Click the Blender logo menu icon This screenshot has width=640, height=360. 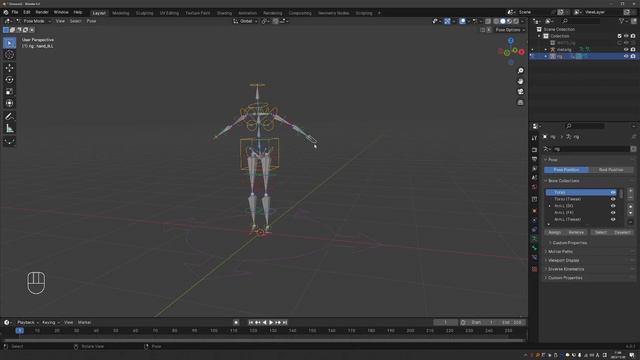(6, 12)
